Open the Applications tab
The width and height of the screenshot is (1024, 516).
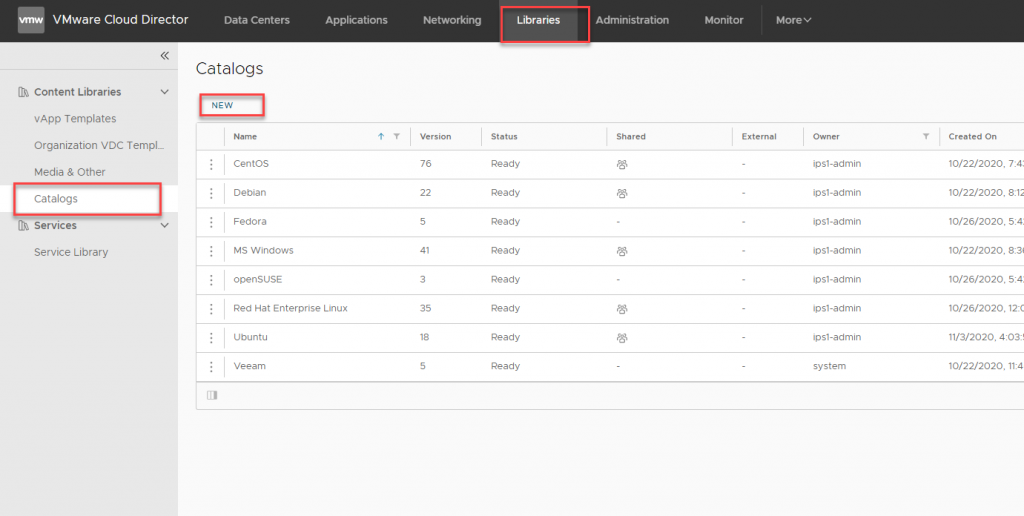(x=357, y=20)
